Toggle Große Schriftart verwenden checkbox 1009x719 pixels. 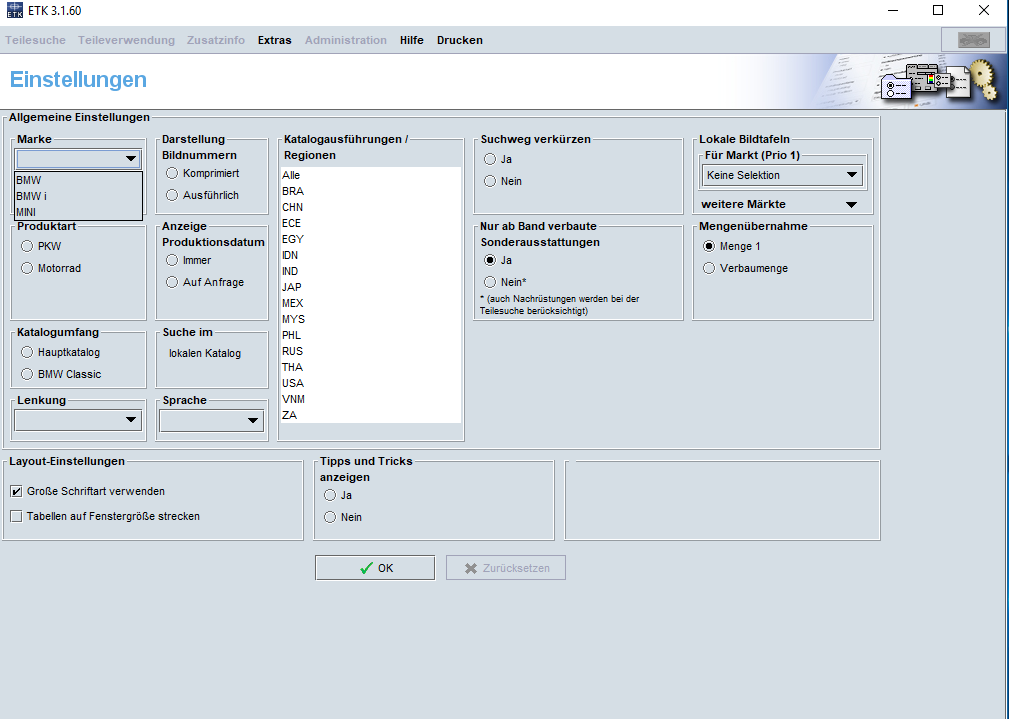(x=16, y=492)
